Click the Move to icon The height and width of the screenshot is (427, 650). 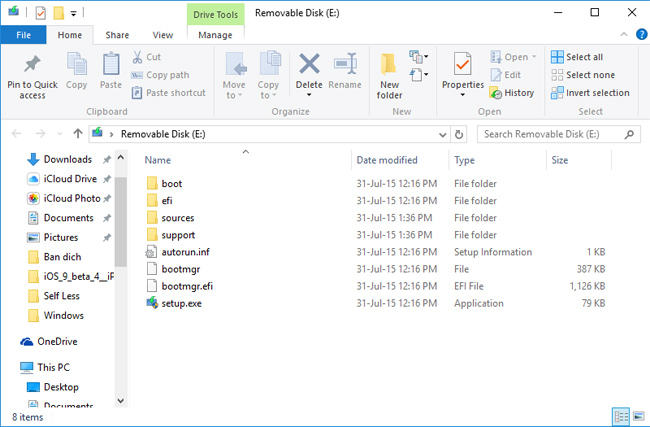pyautogui.click(x=235, y=63)
